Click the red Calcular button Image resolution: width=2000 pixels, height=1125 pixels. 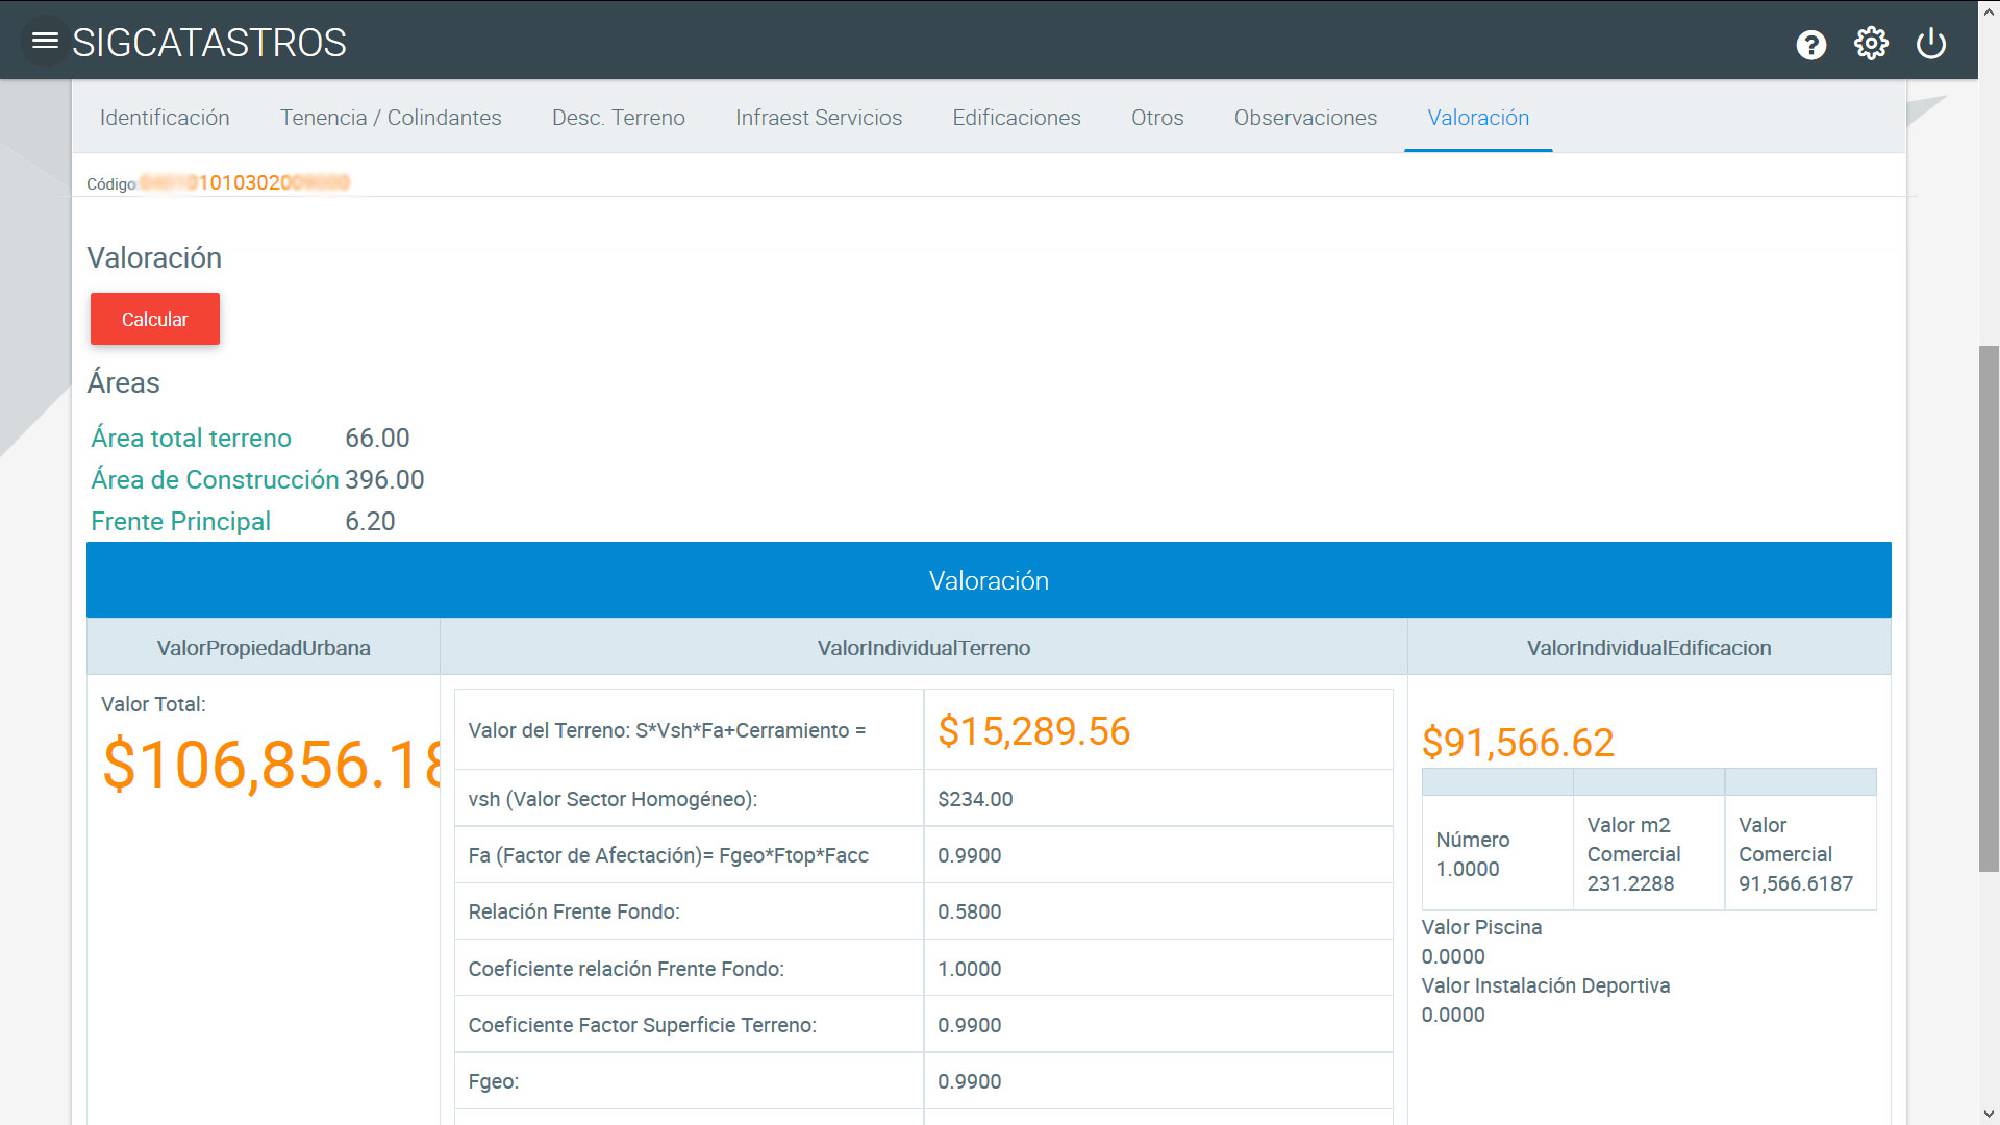point(155,319)
